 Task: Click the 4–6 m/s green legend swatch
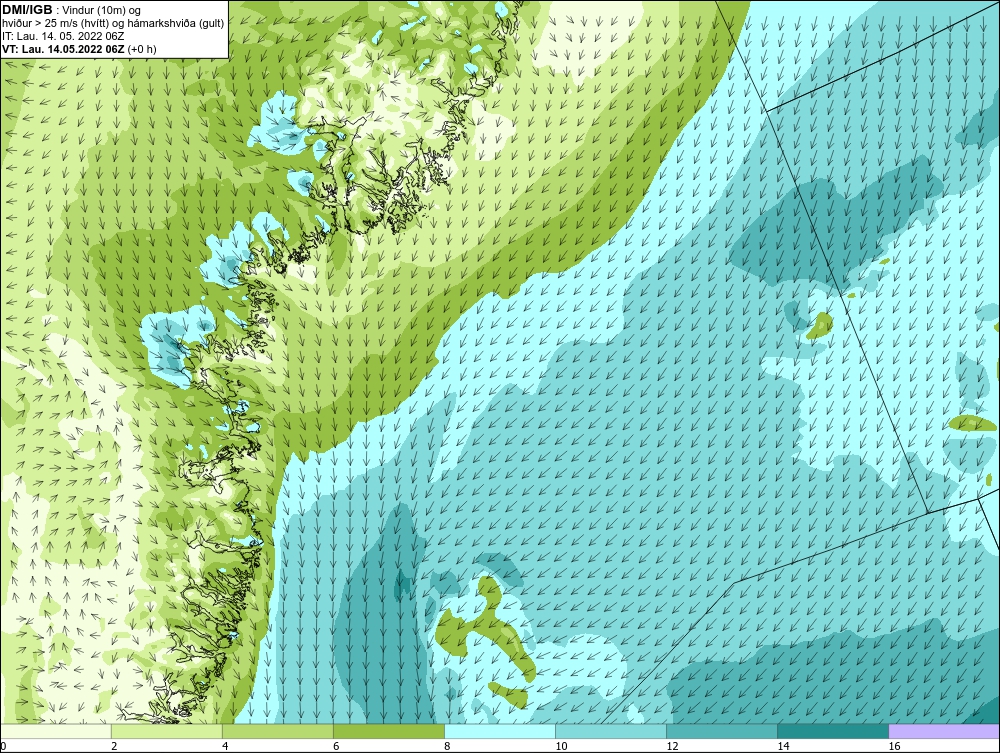point(277,731)
